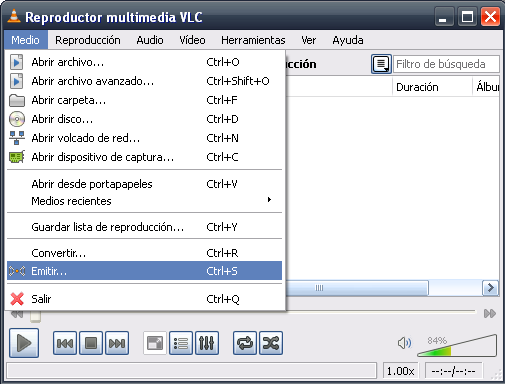Toggle loop repeat mode
Viewport: 505px width, 384px height.
[245, 343]
